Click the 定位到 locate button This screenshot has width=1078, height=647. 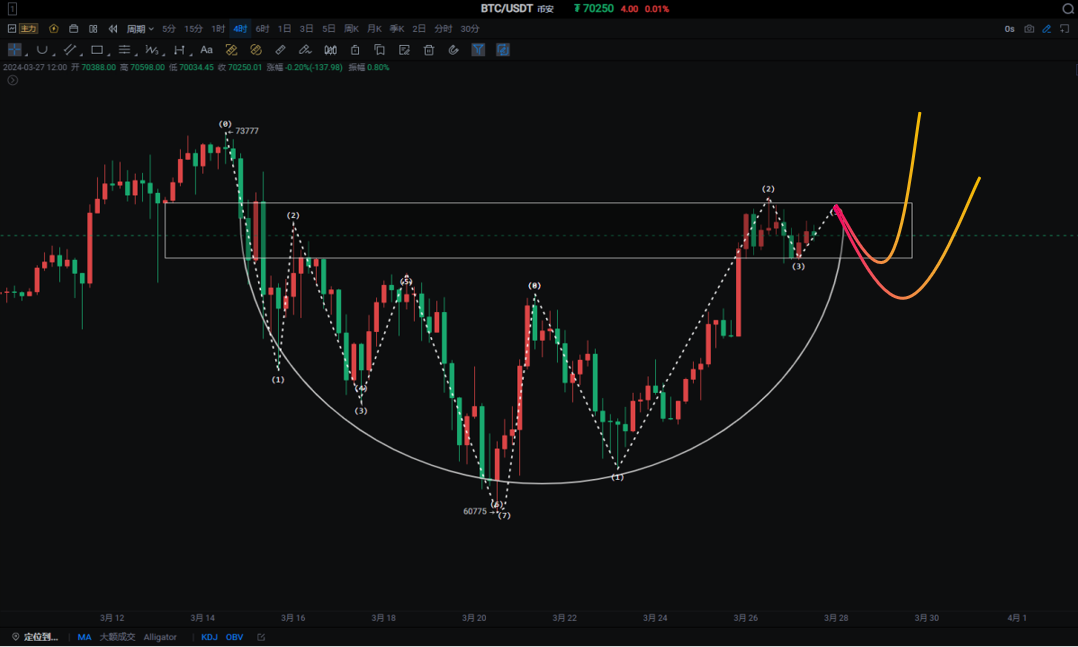click(35, 637)
